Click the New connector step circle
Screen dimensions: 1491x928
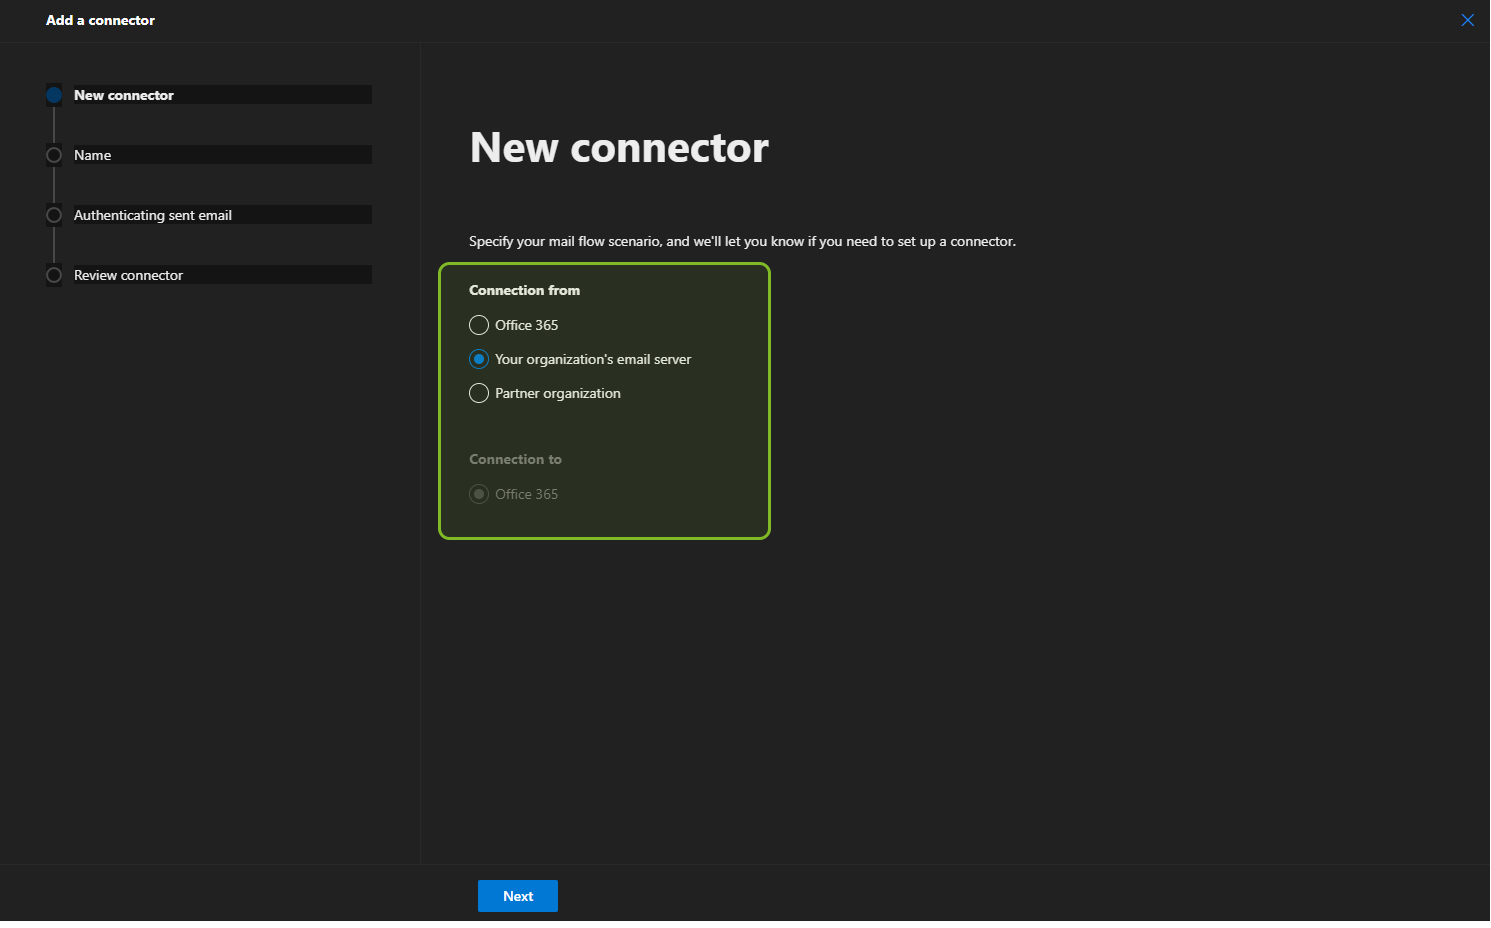54,95
